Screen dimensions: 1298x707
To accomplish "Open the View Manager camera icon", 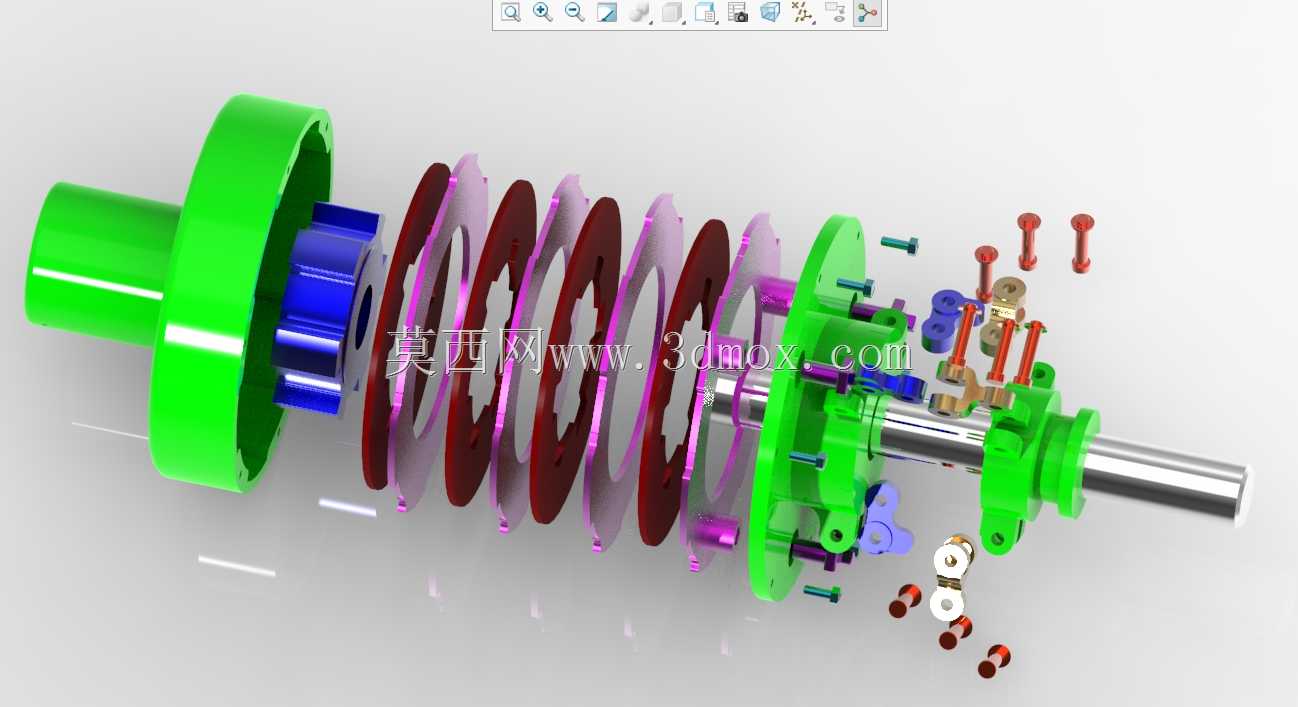I will click(738, 13).
